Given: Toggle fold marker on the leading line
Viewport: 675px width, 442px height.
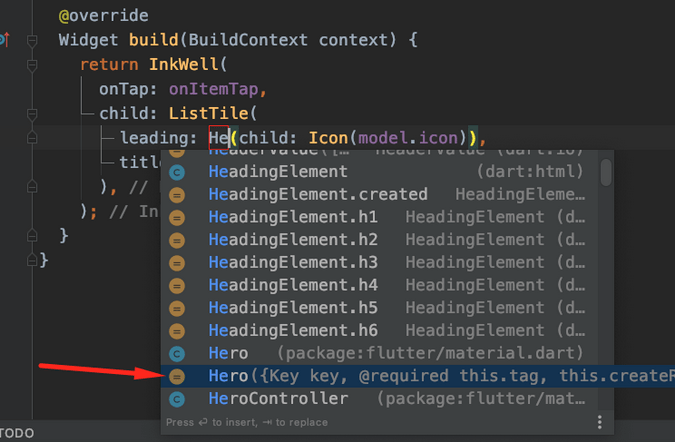Looking at the screenshot, I should (32, 137).
